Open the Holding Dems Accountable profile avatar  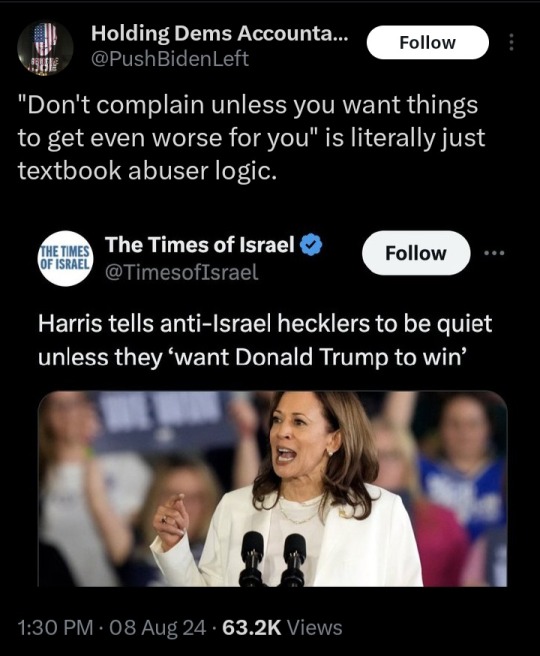(45, 48)
